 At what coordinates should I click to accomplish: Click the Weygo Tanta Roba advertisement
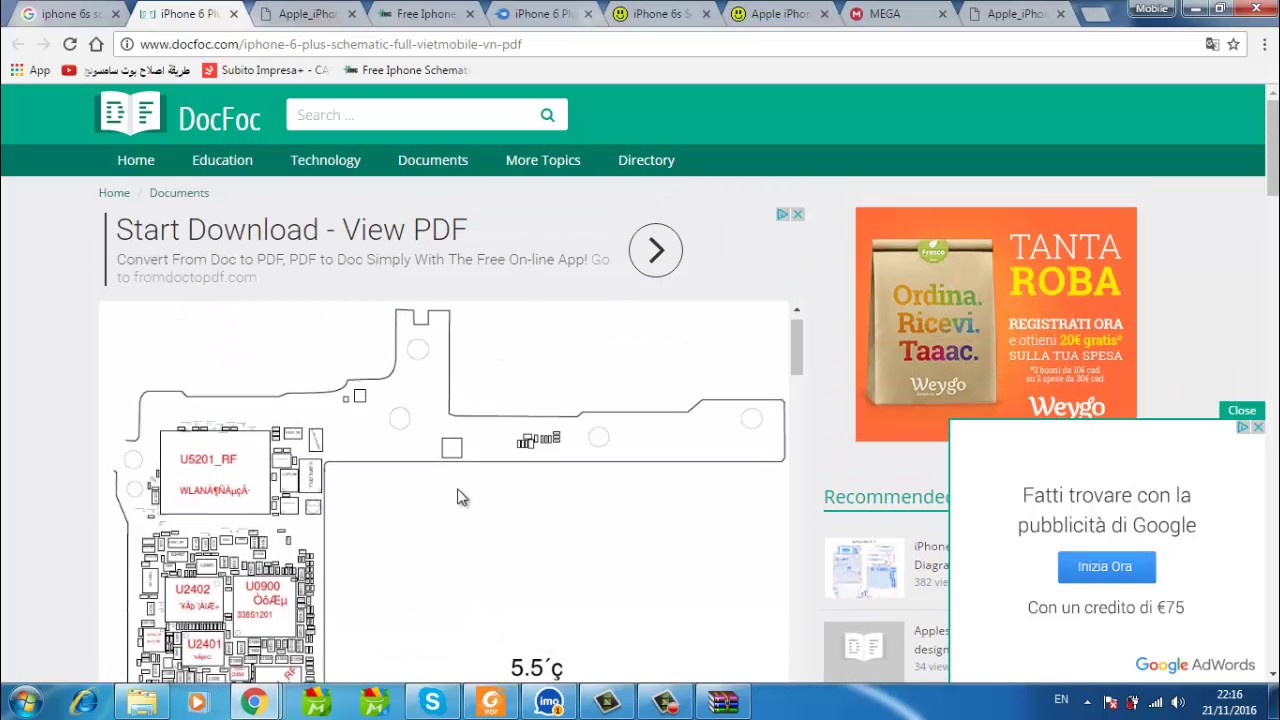pyautogui.click(x=996, y=324)
